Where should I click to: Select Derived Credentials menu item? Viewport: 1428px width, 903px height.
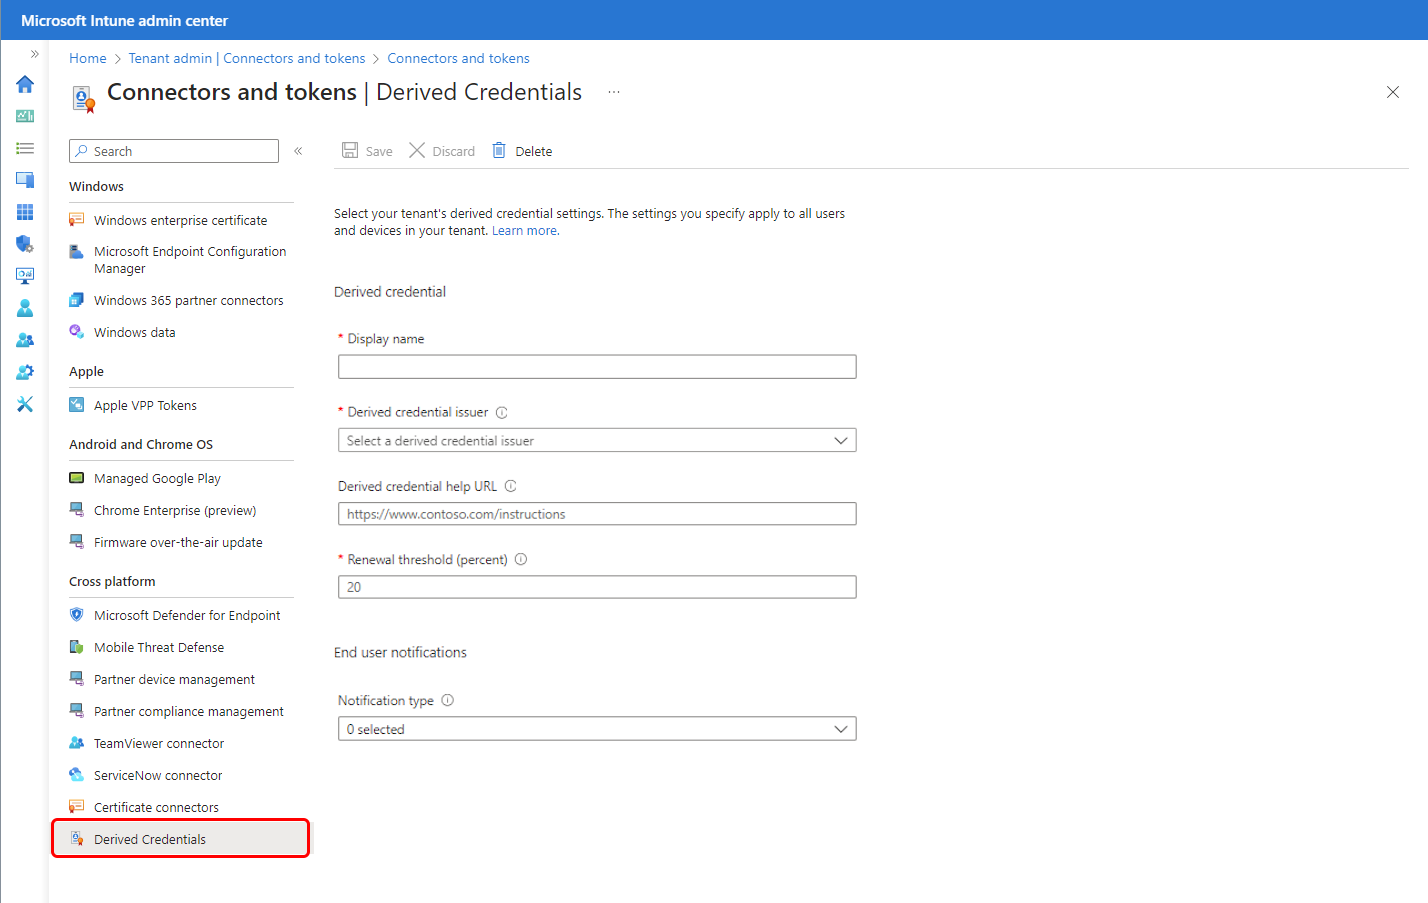pos(180,839)
